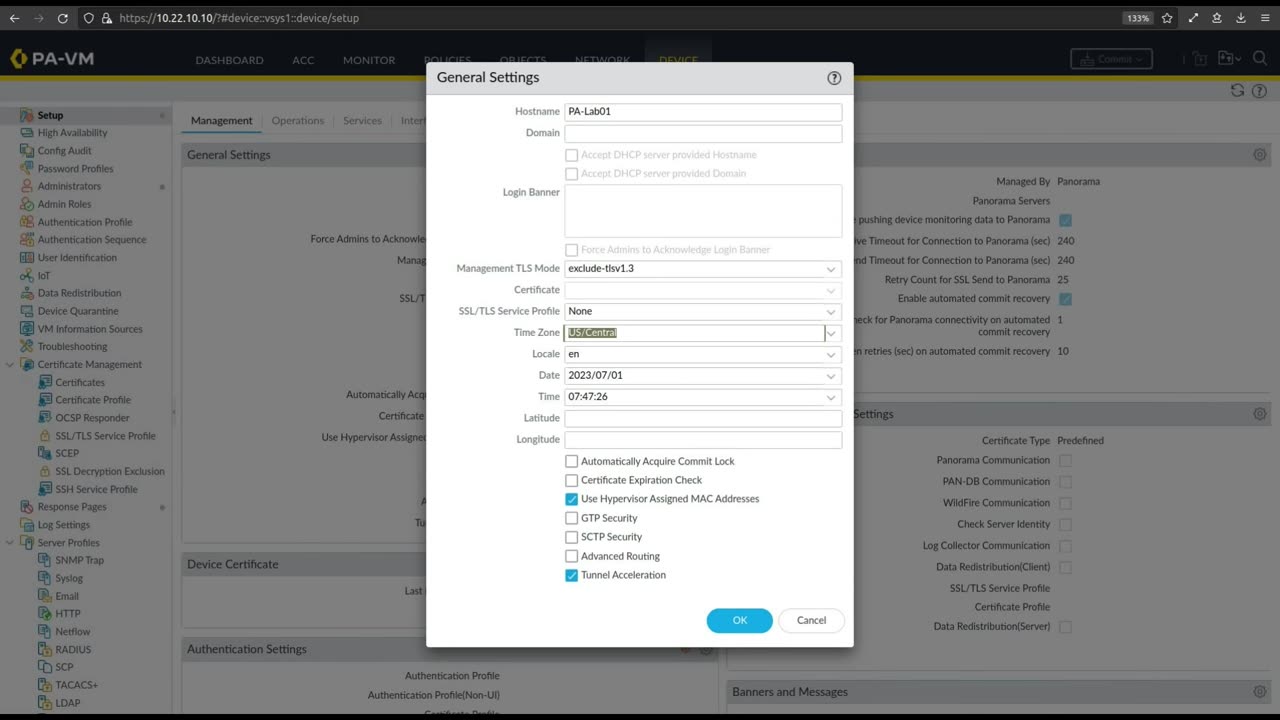Open the gear icon of Banners and Messages
This screenshot has height=720, width=1280.
pos(1260,692)
